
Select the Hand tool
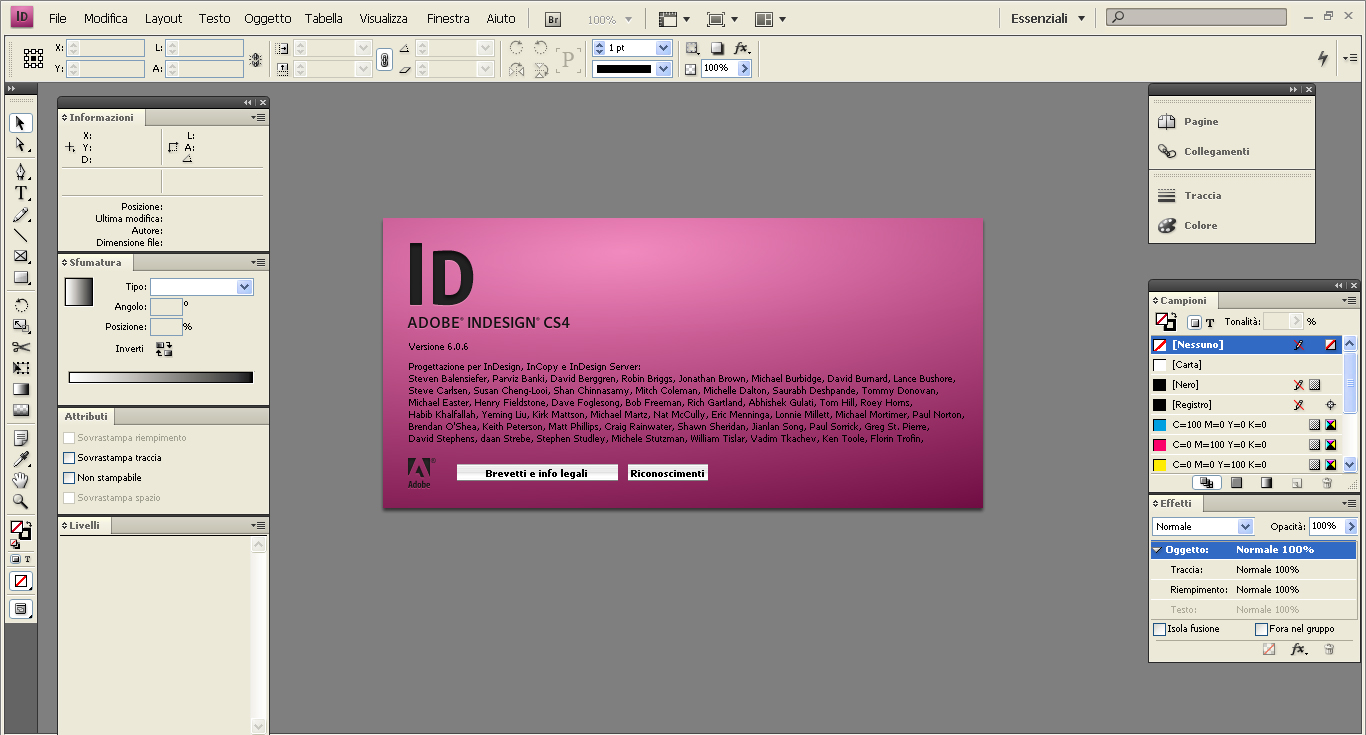pos(21,480)
